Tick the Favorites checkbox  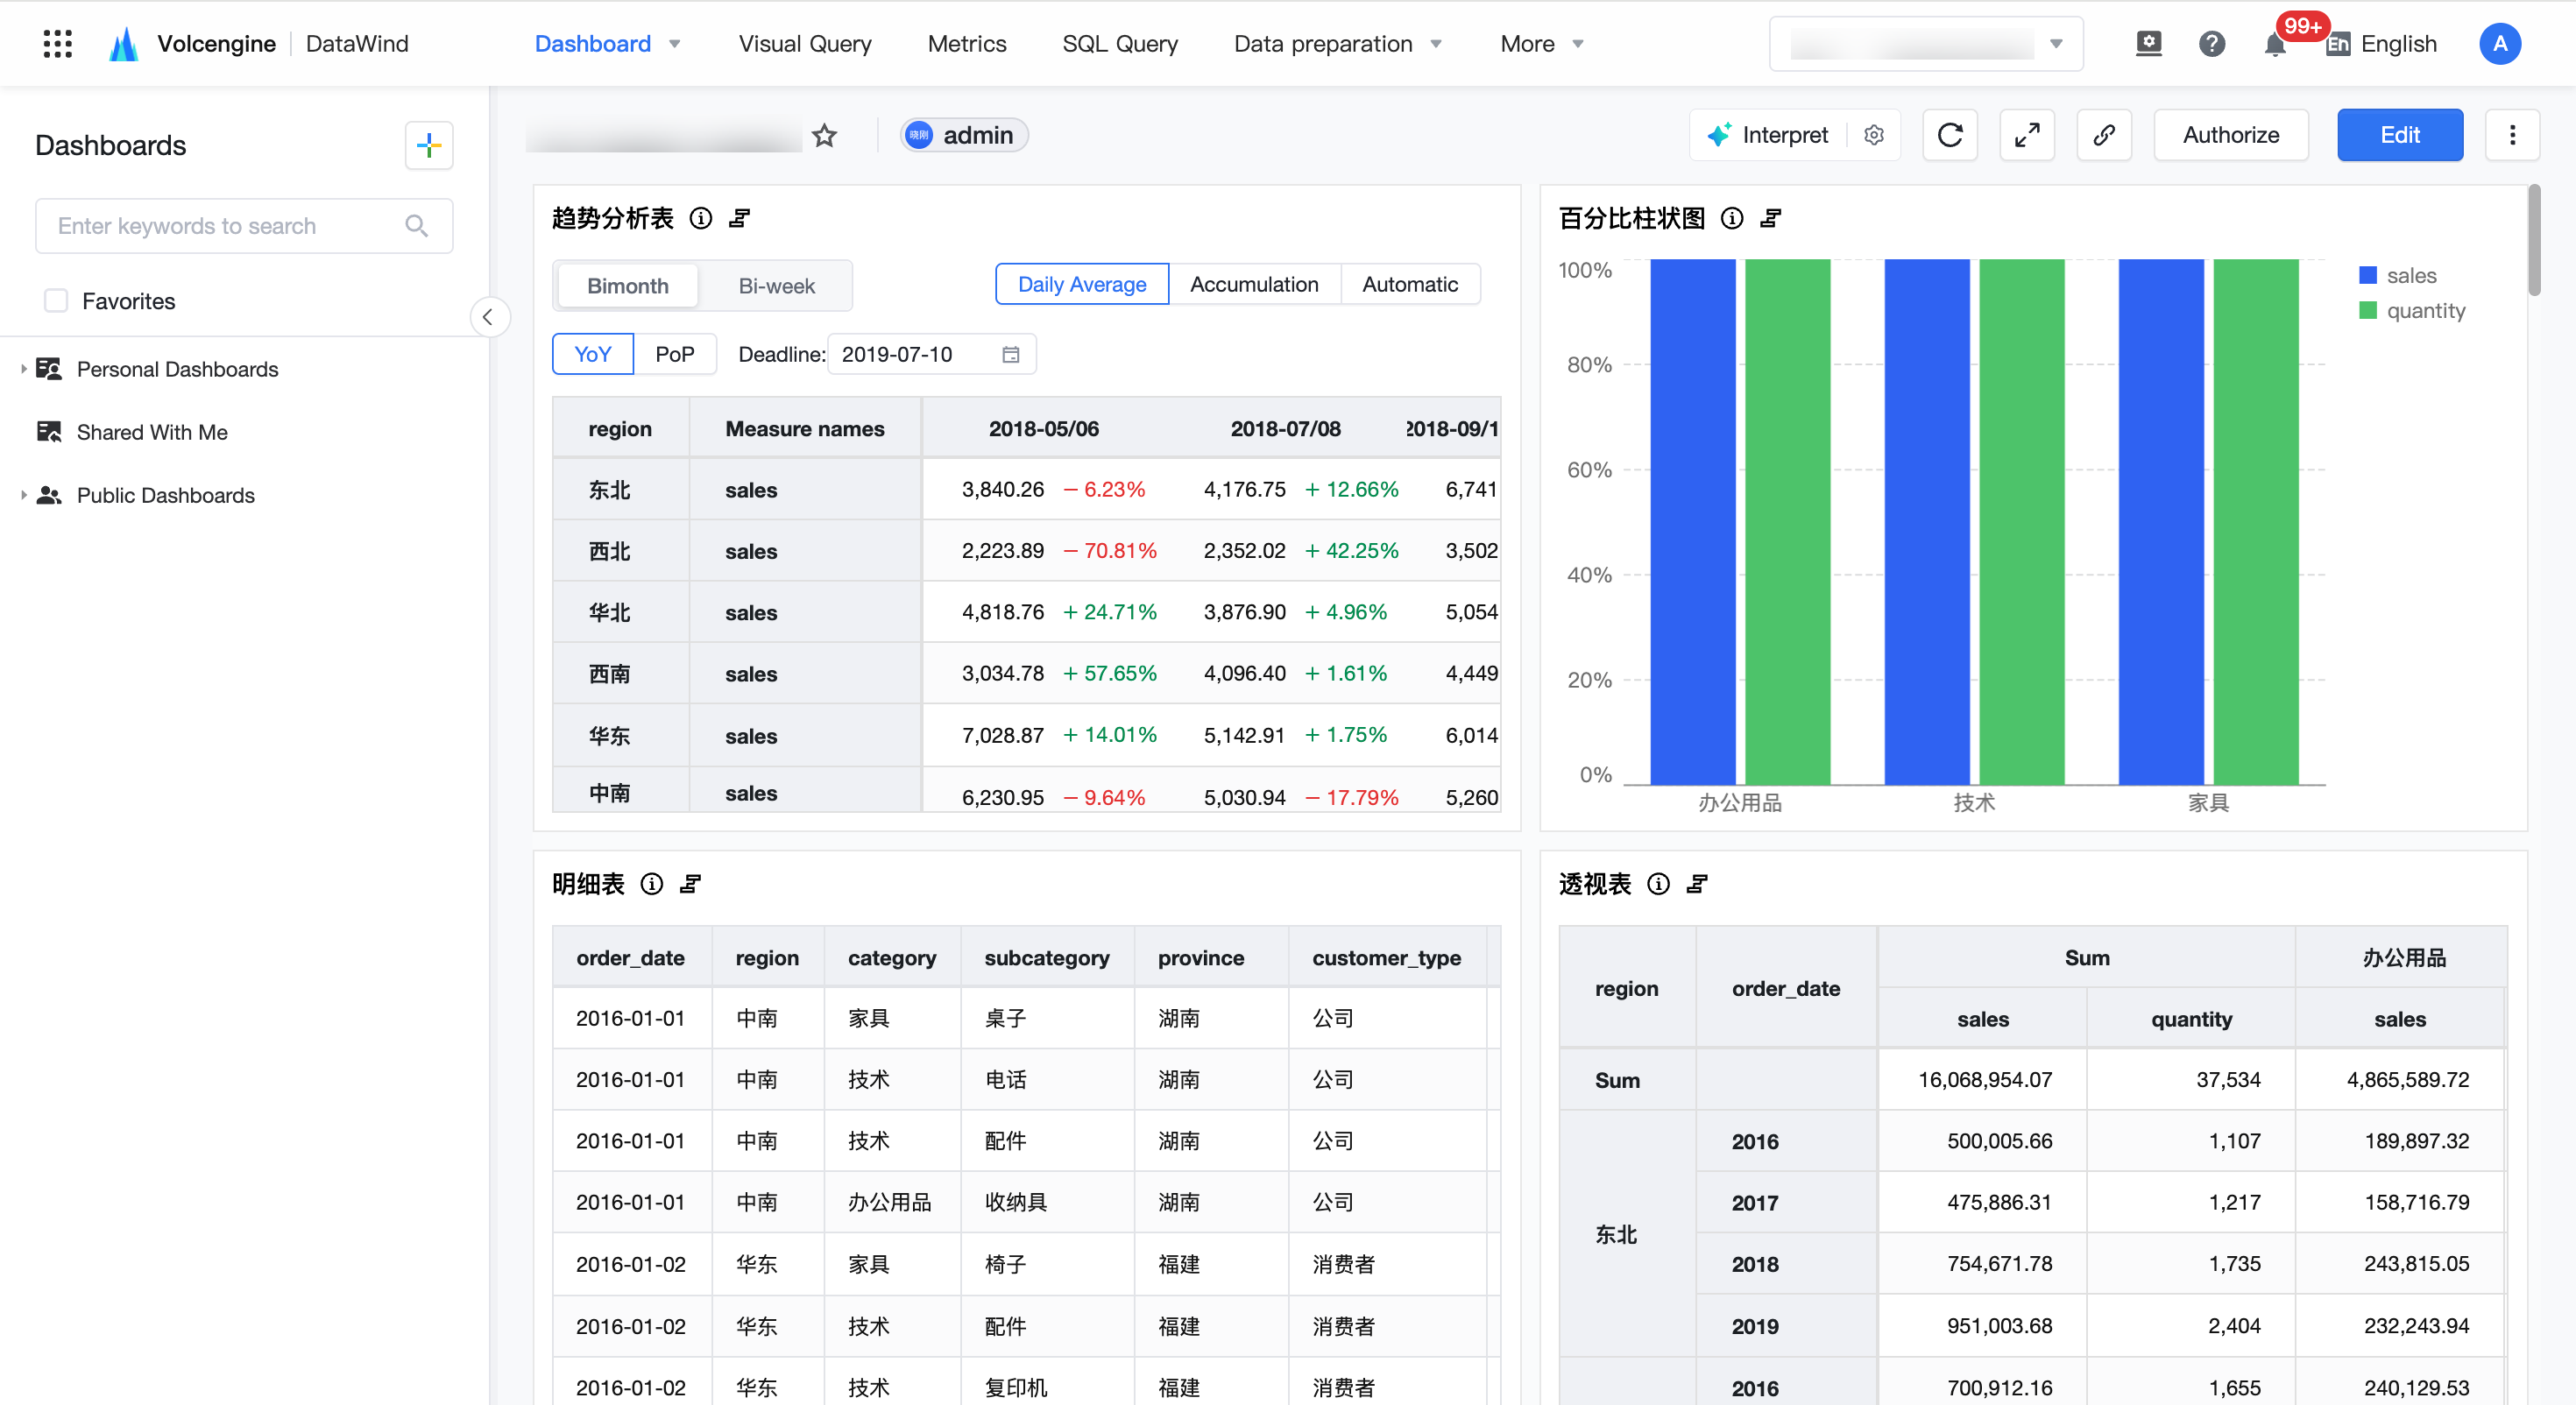tap(56, 301)
